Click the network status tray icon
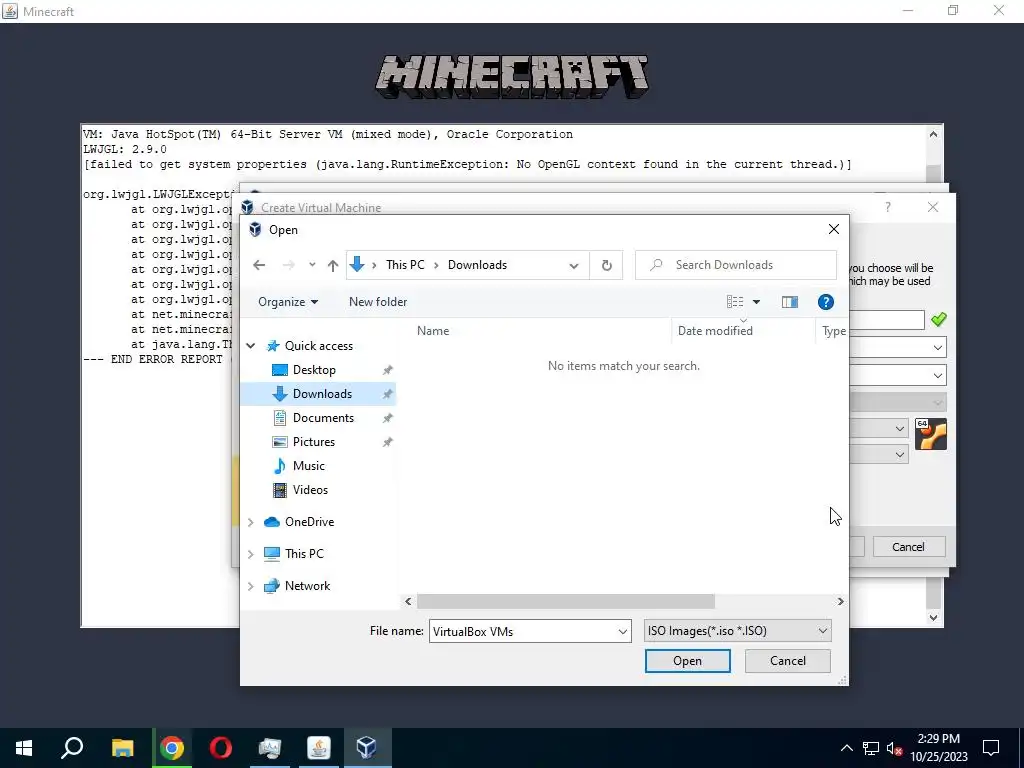The image size is (1024, 768). pyautogui.click(x=871, y=748)
